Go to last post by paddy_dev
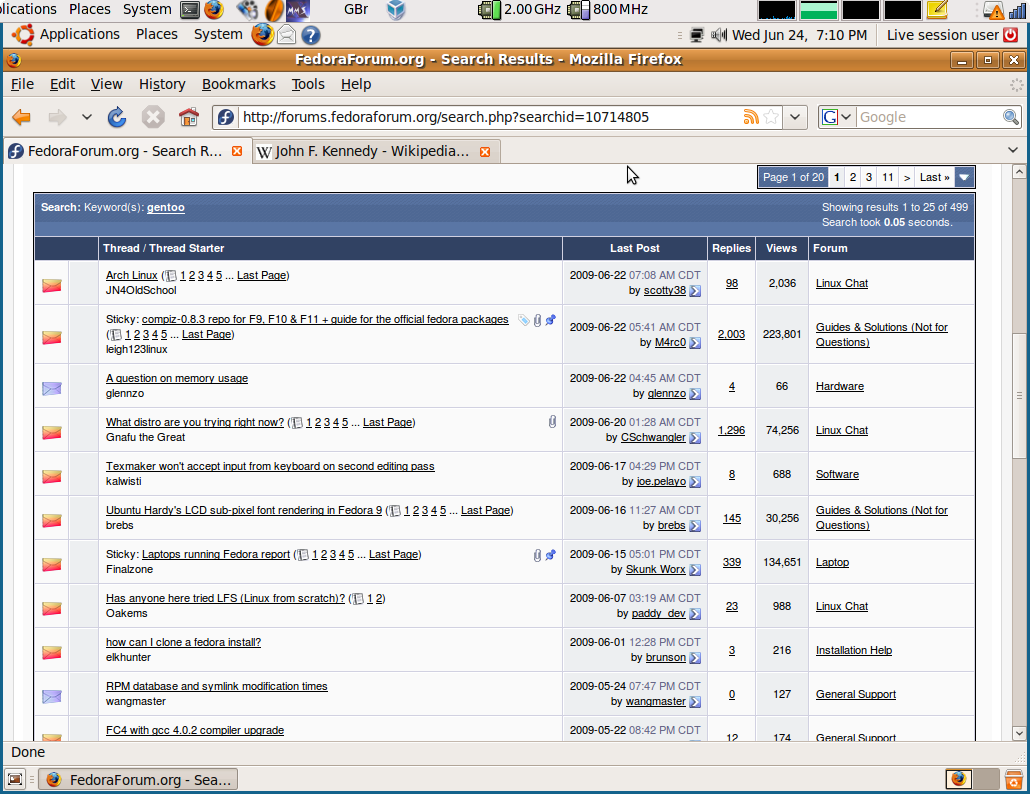 (695, 614)
